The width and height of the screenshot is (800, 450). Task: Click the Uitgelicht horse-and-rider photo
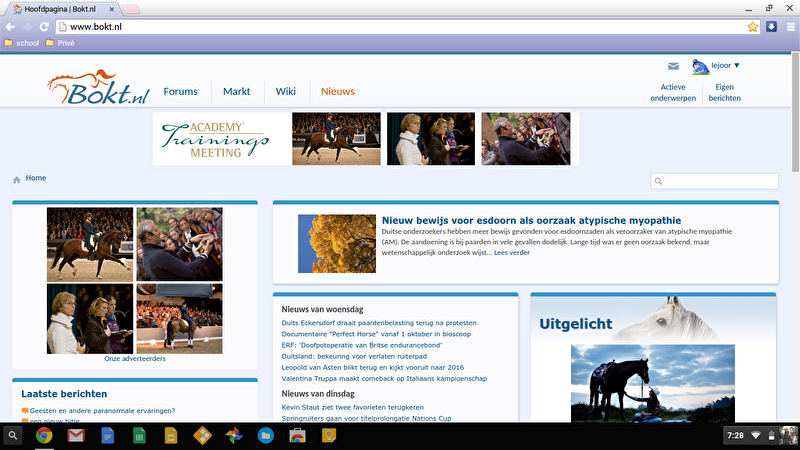pyautogui.click(x=653, y=383)
